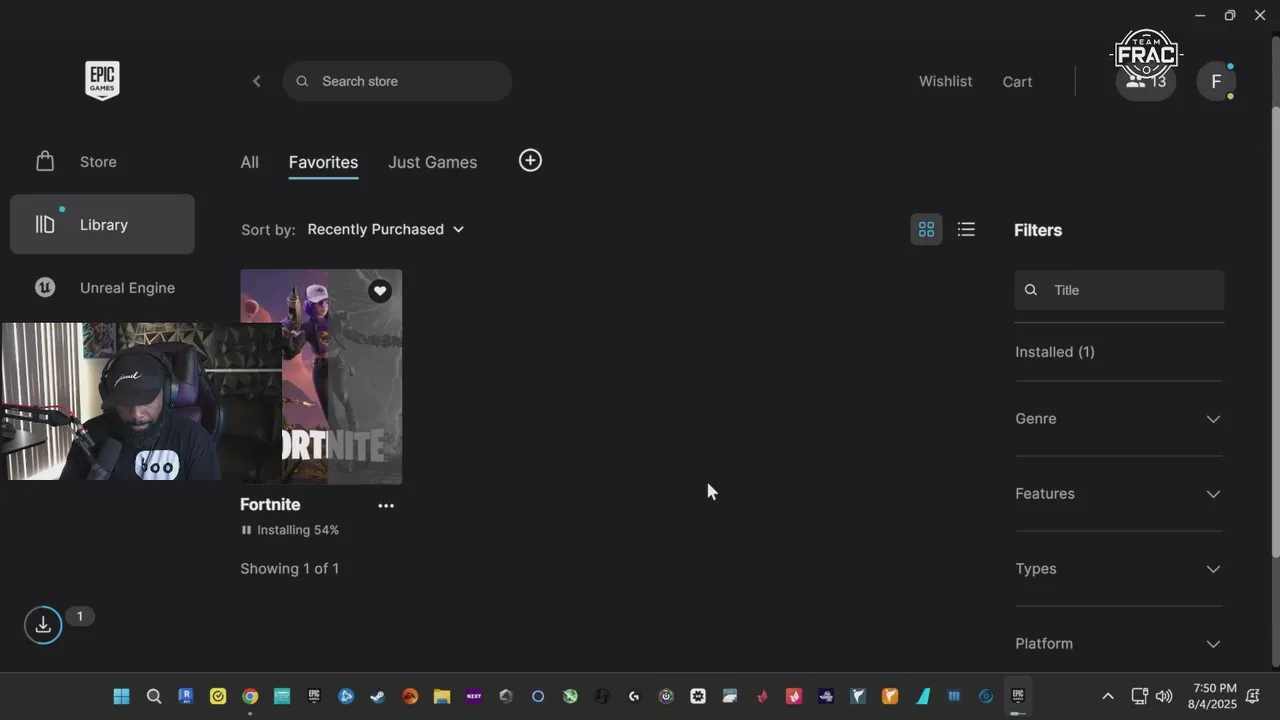1280x720 pixels.
Task: Open Steam from the taskbar
Action: click(378, 696)
